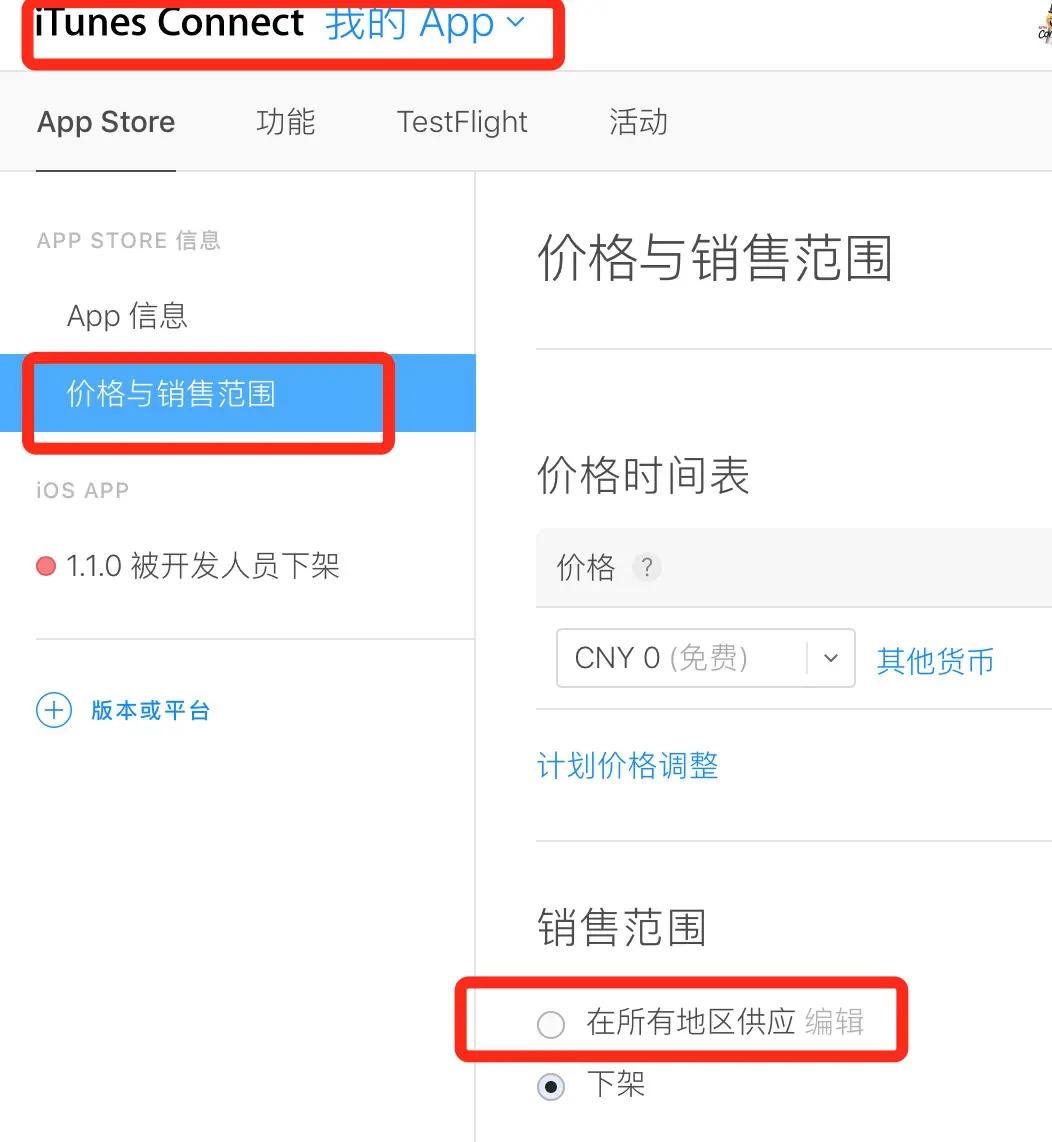
Task: Click the question mark help icon next to 价格
Action: [x=646, y=567]
